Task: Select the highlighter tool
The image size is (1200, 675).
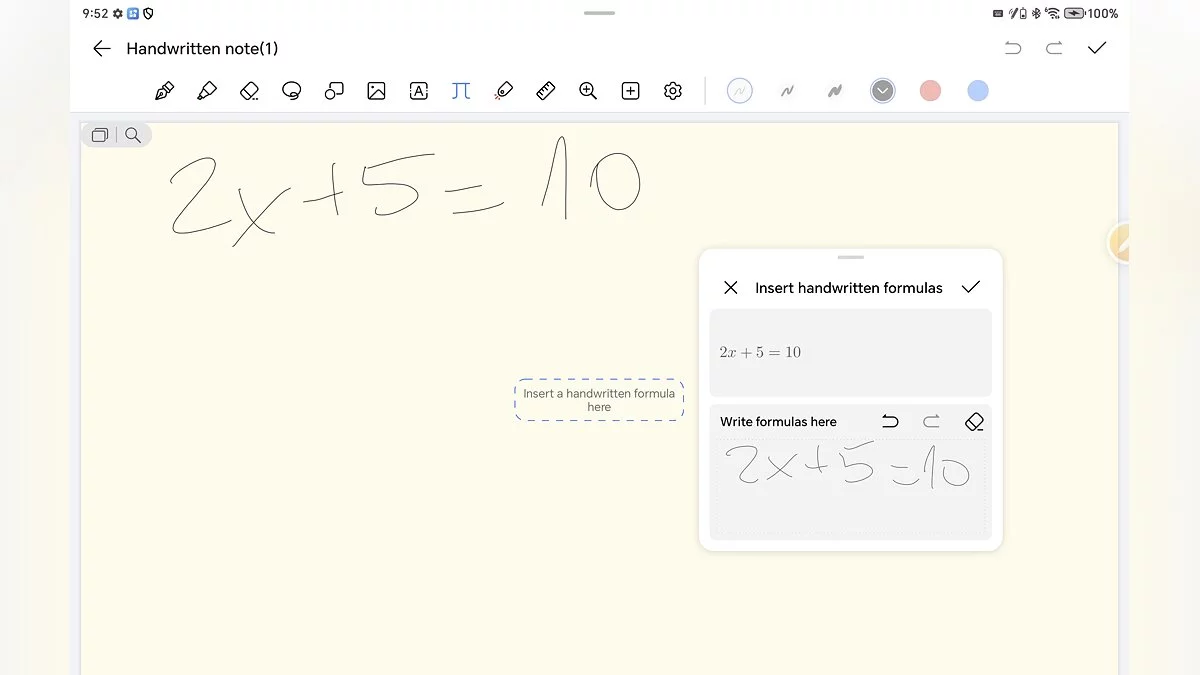Action: [207, 91]
